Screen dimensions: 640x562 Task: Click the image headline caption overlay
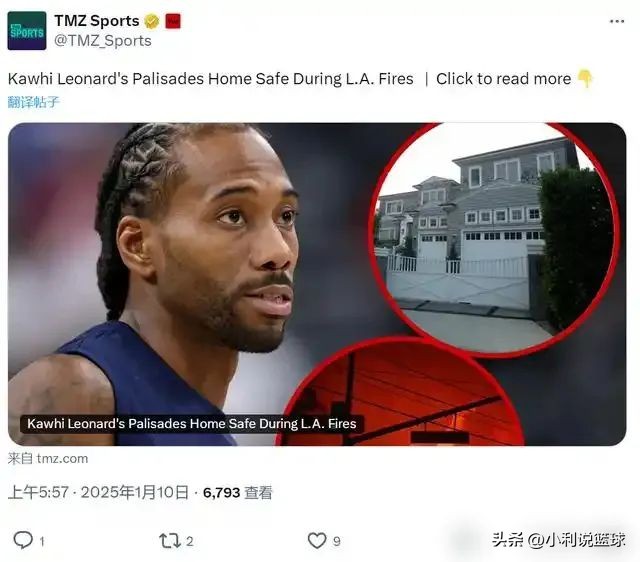(x=192, y=424)
